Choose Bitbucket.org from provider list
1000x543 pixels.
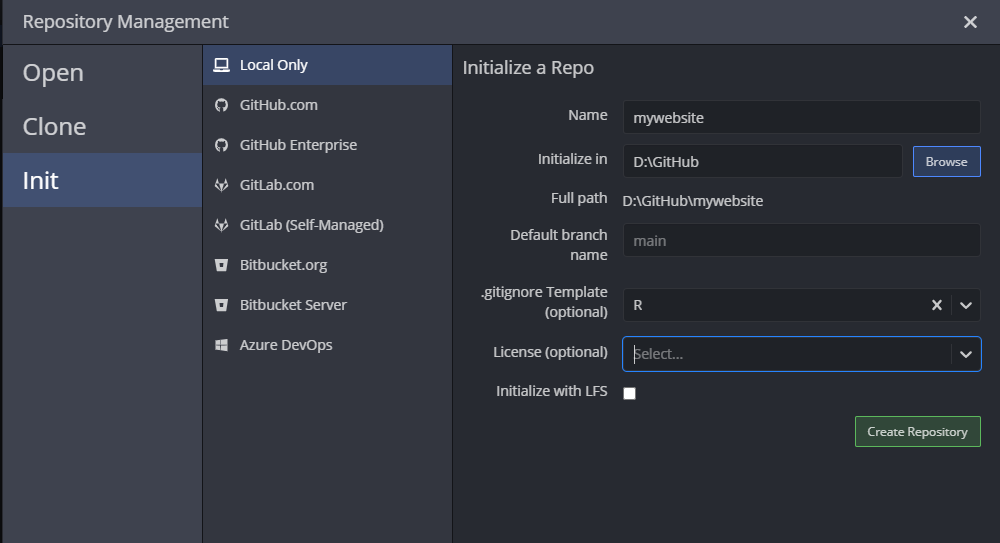pyautogui.click(x=327, y=265)
